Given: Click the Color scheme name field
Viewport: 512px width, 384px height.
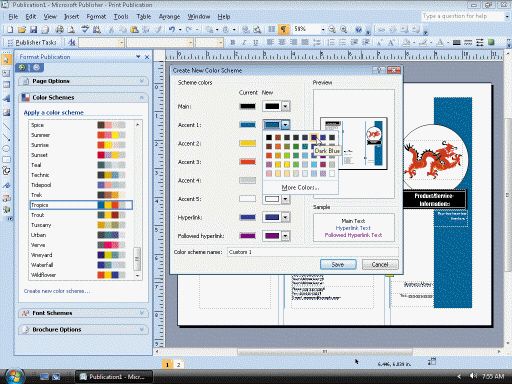Looking at the screenshot, I should (312, 252).
